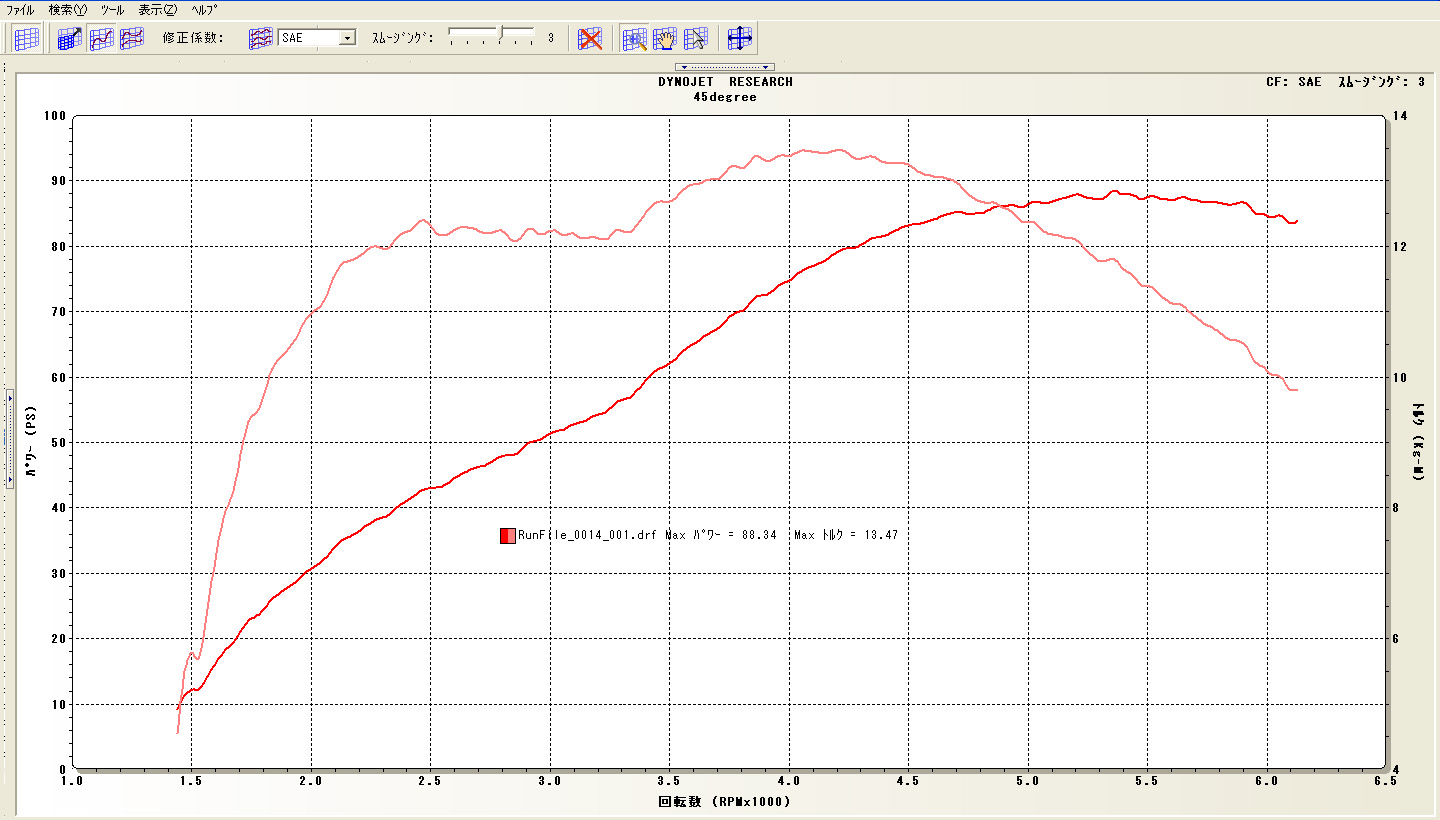The width and height of the screenshot is (1440, 820).
Task: Open the SAE correction factor dropdown
Action: click(x=348, y=38)
